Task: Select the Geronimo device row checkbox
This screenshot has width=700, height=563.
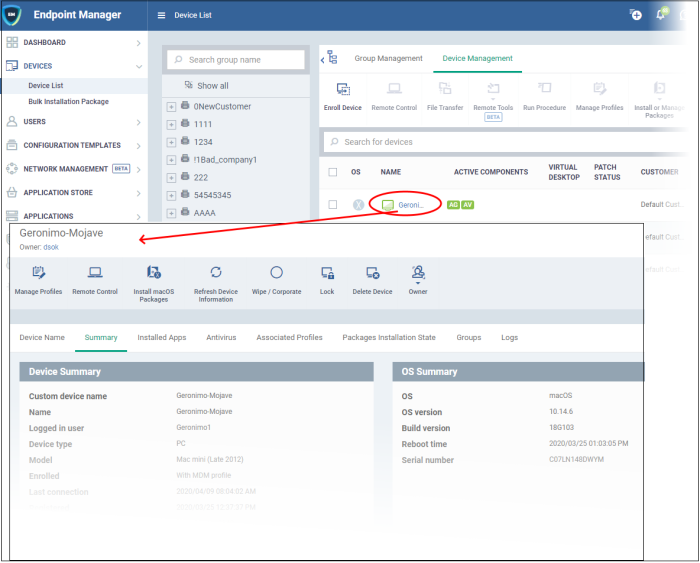Action: (x=333, y=205)
